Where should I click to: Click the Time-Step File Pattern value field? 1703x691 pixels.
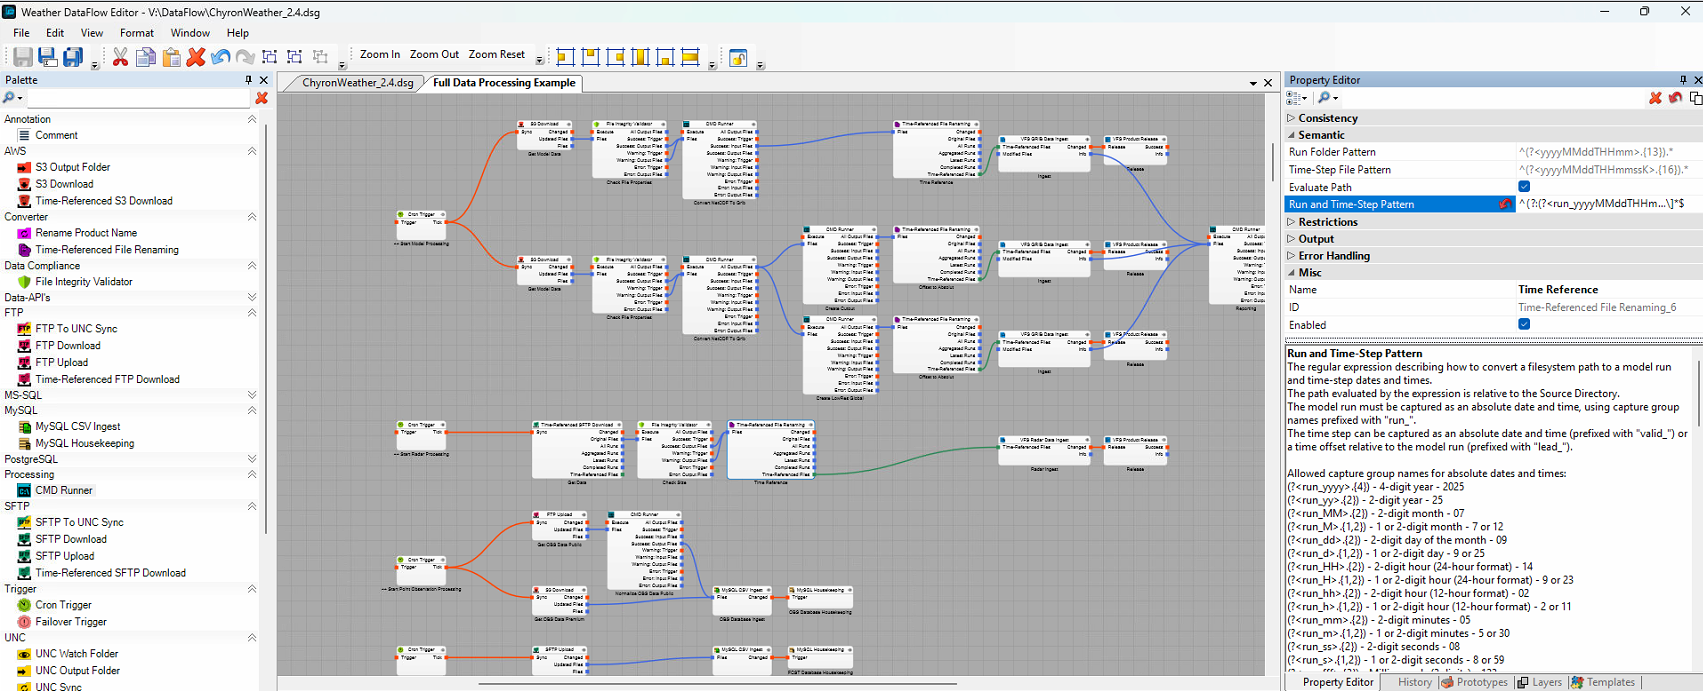1609,170
